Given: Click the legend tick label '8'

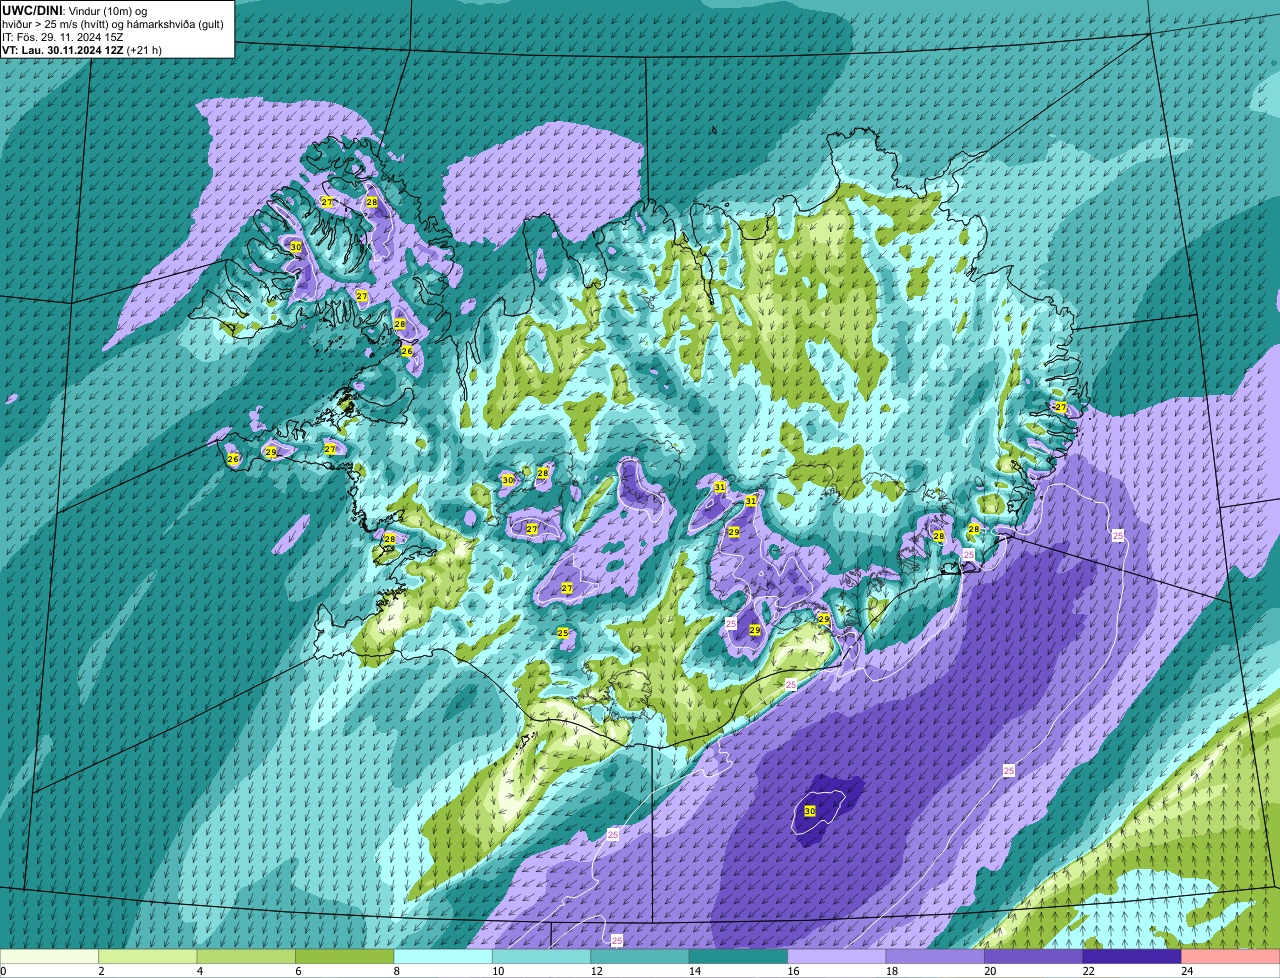Looking at the screenshot, I should coord(395,970).
